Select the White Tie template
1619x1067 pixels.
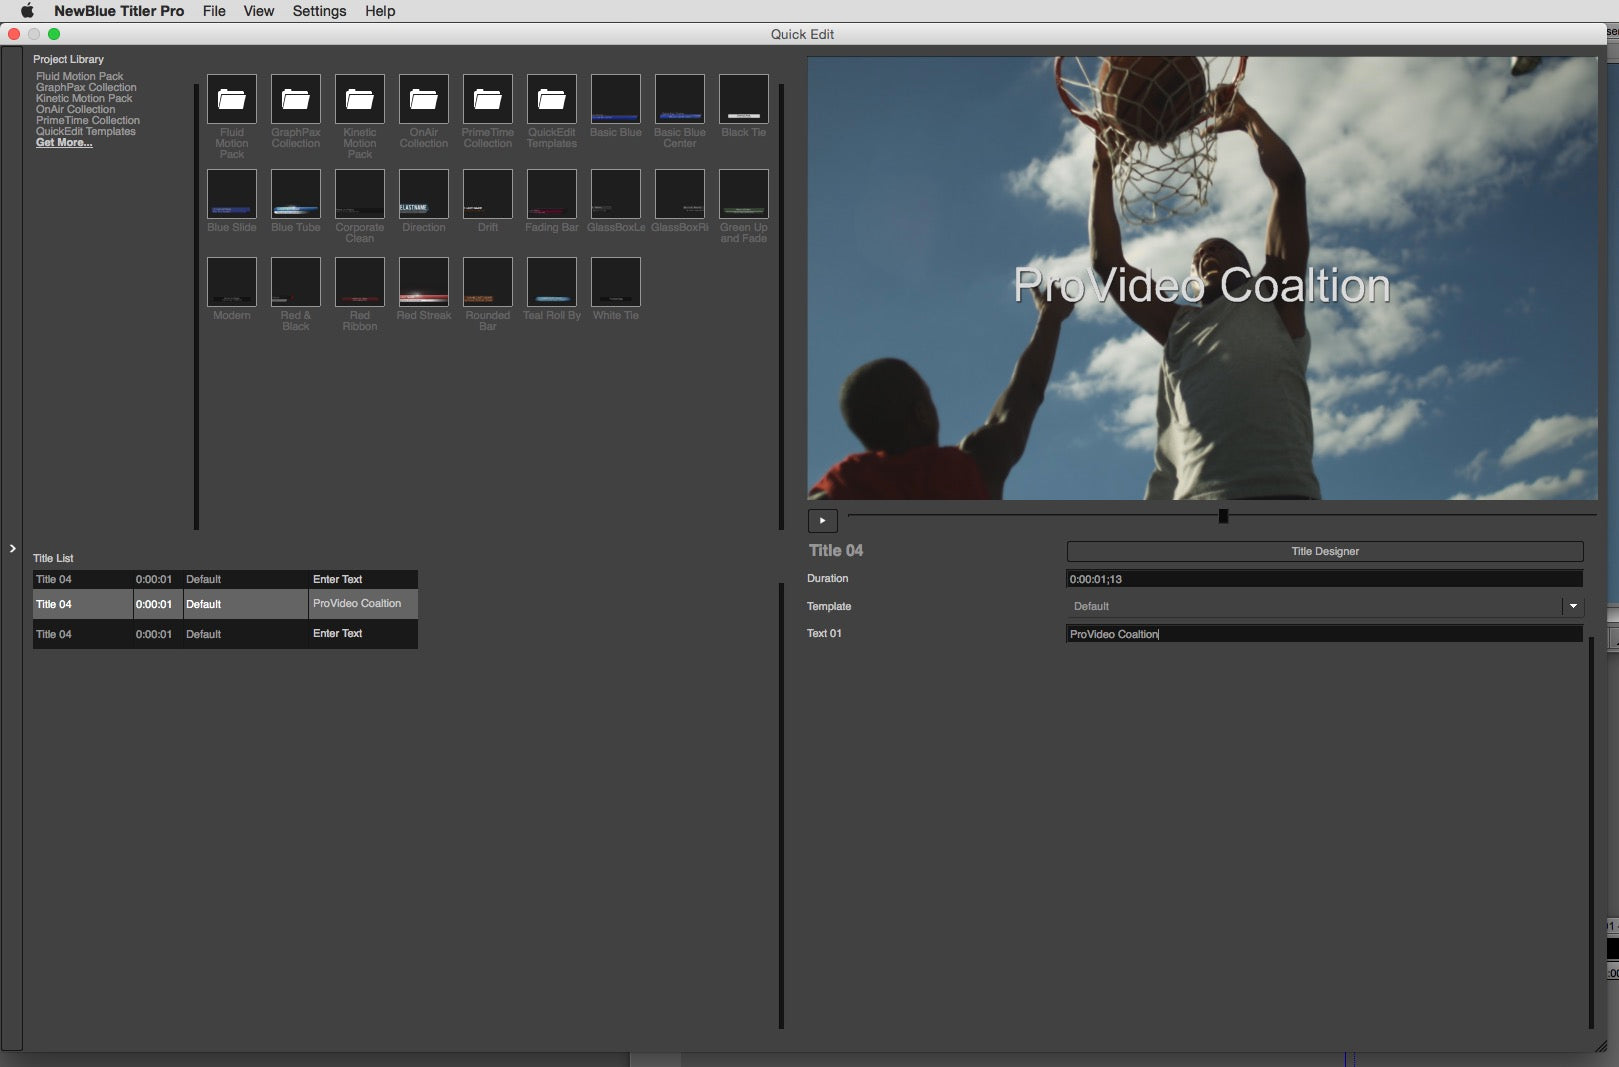[615, 282]
